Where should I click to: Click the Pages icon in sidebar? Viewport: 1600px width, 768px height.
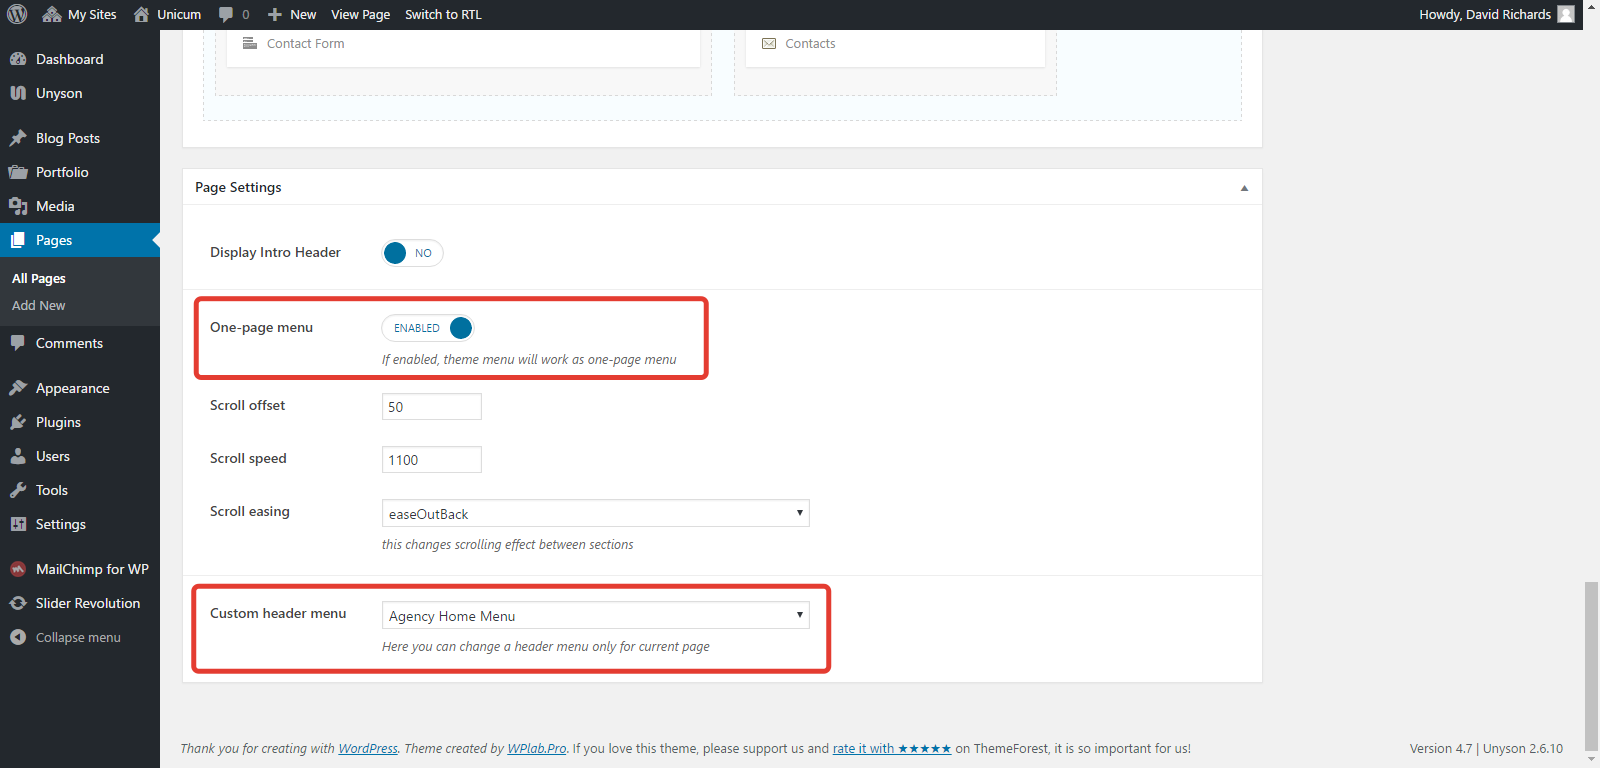[18, 240]
